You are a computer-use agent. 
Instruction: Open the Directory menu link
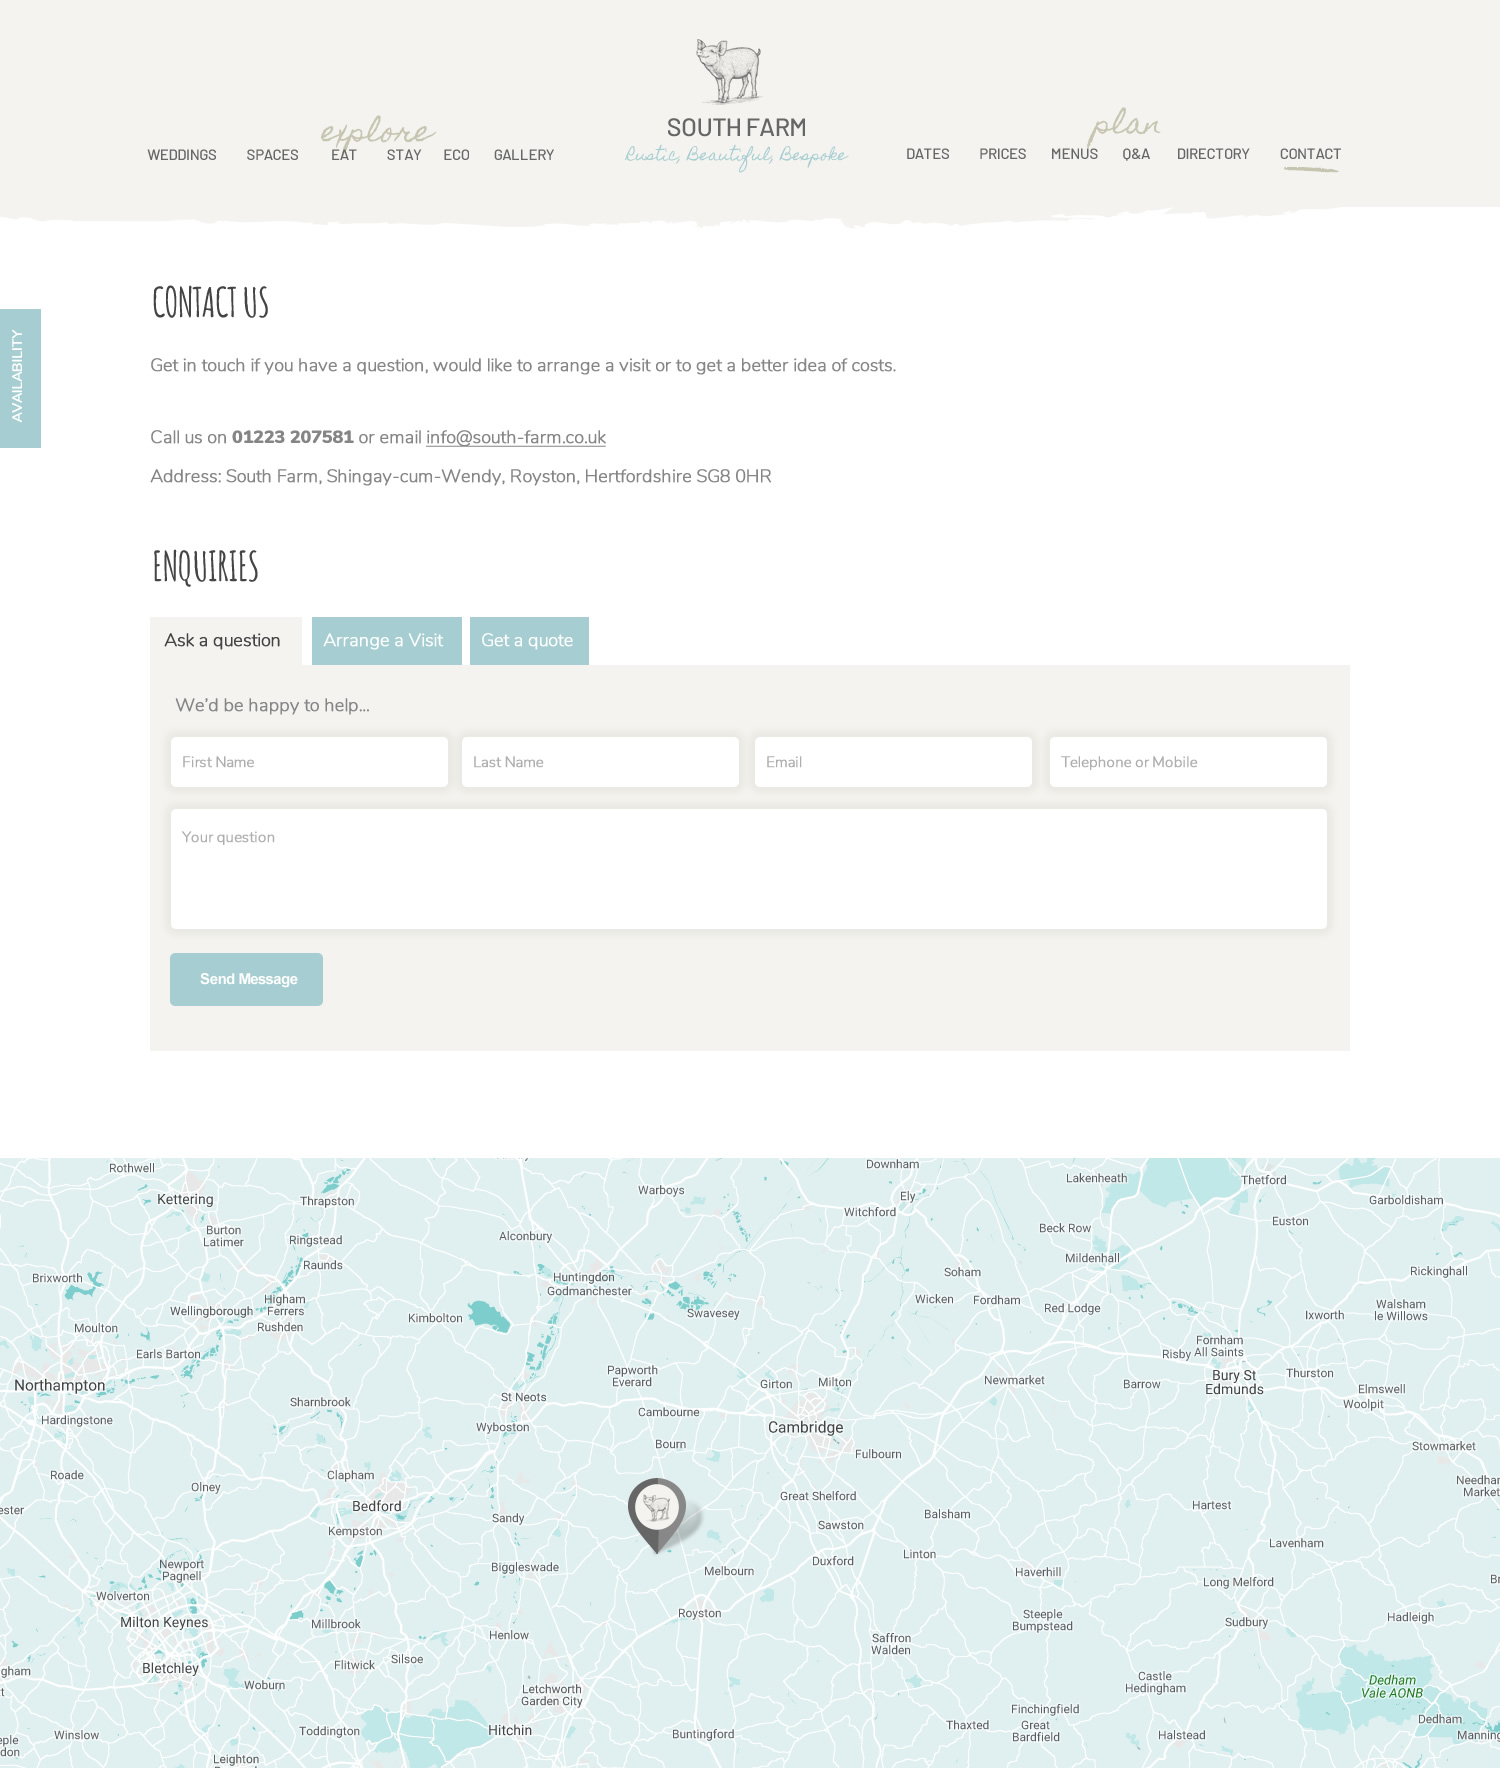click(1213, 154)
